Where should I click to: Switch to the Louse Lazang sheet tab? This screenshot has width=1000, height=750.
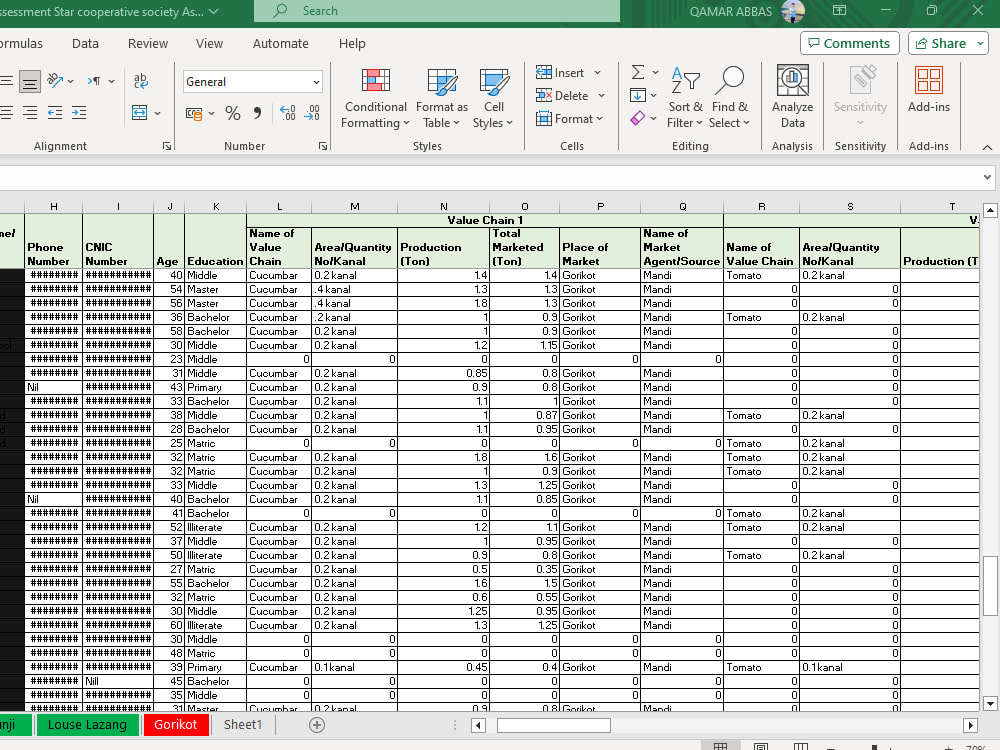(87, 724)
